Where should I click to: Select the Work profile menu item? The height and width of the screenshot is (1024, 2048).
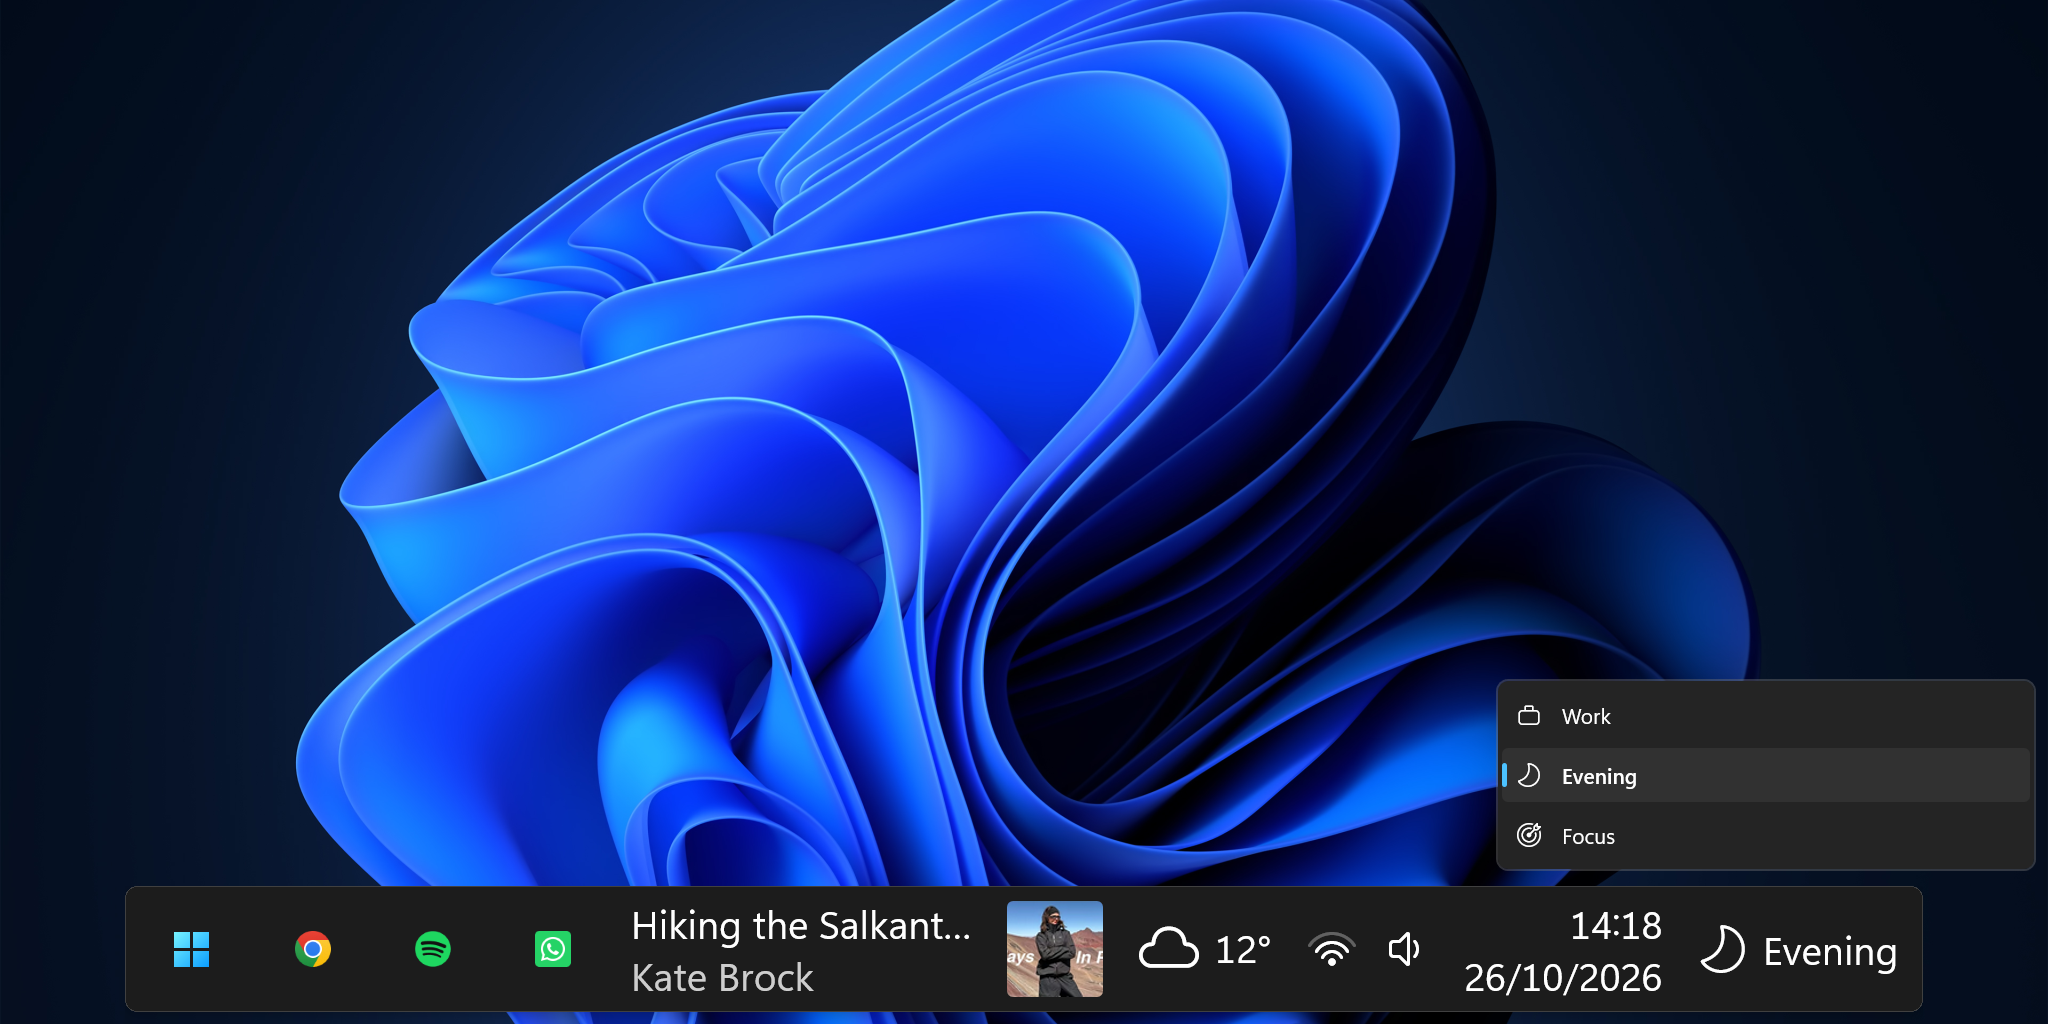(x=1765, y=716)
